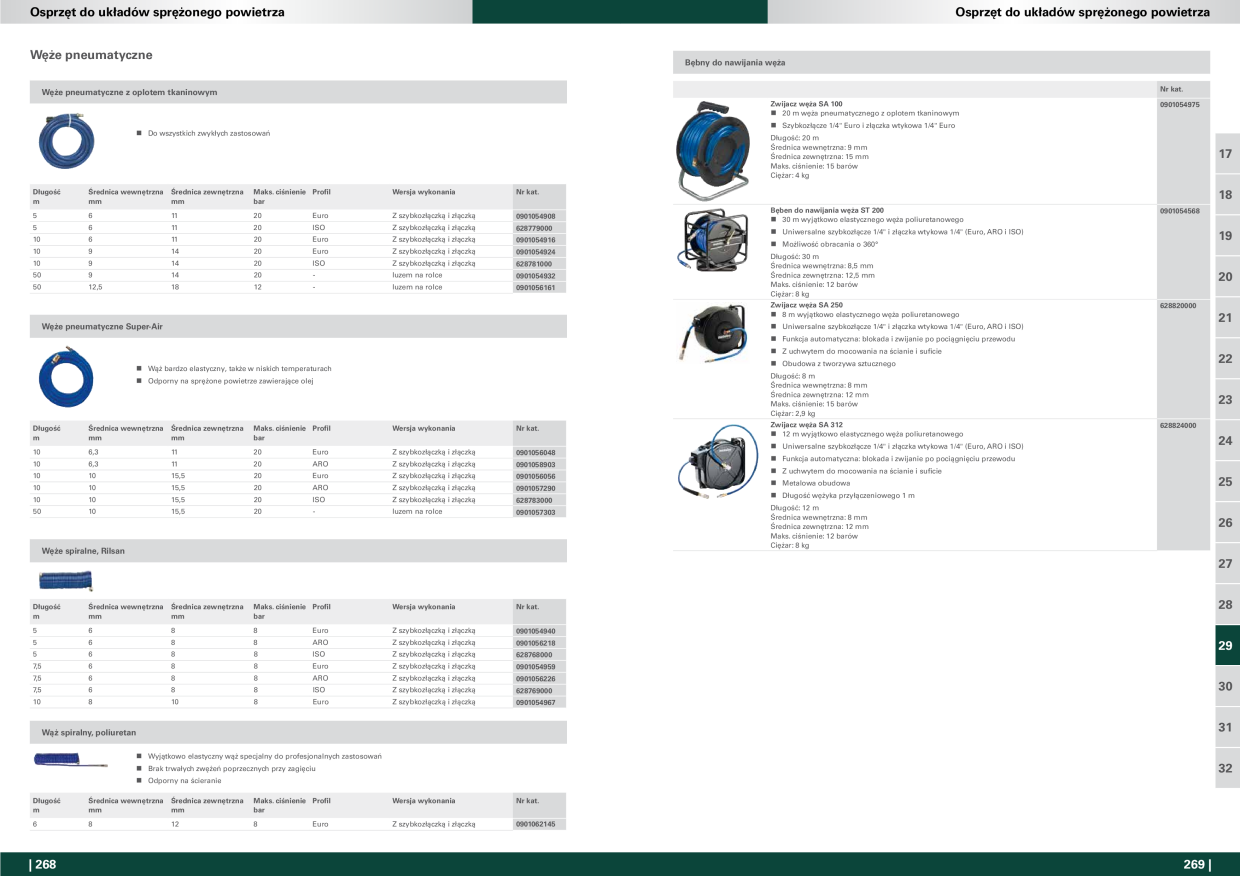This screenshot has width=1240, height=876.
Task: Click catalog number 628783000
Action: tap(533, 500)
